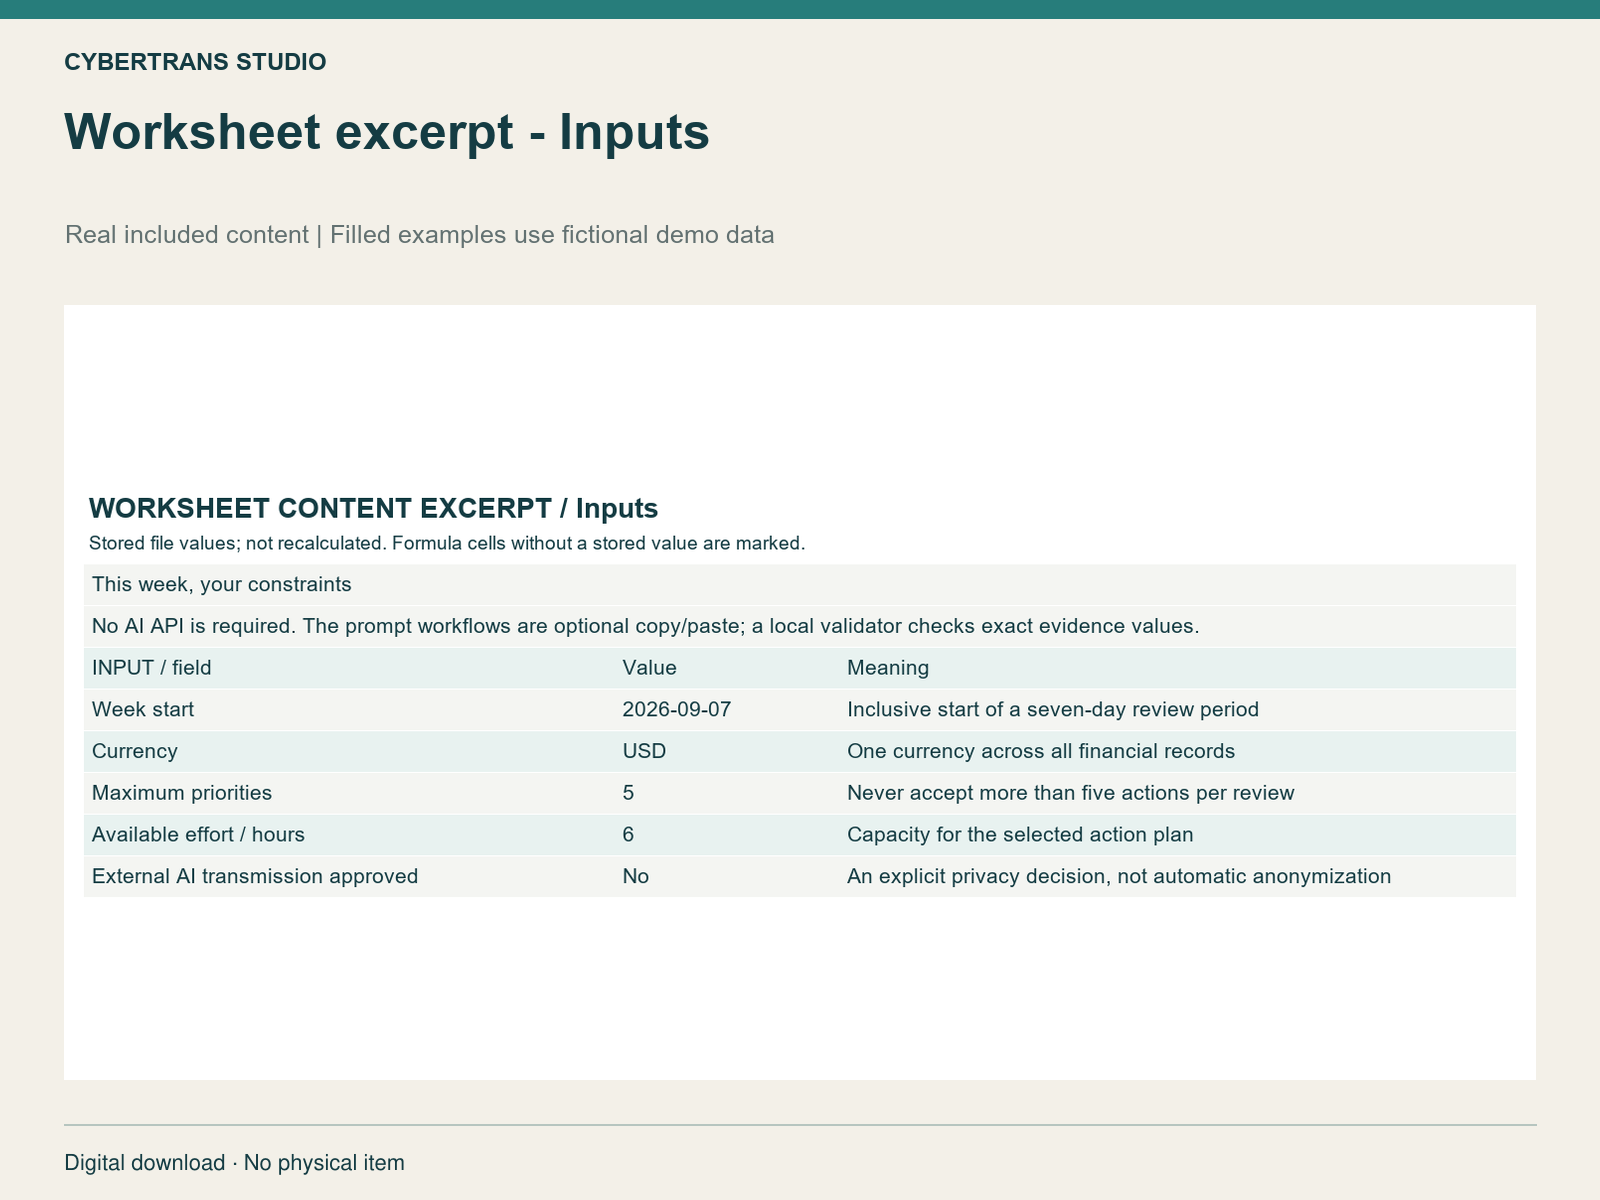Click the Maximum priorities value '5'
Image resolution: width=1600 pixels, height=1200 pixels.
coord(628,793)
